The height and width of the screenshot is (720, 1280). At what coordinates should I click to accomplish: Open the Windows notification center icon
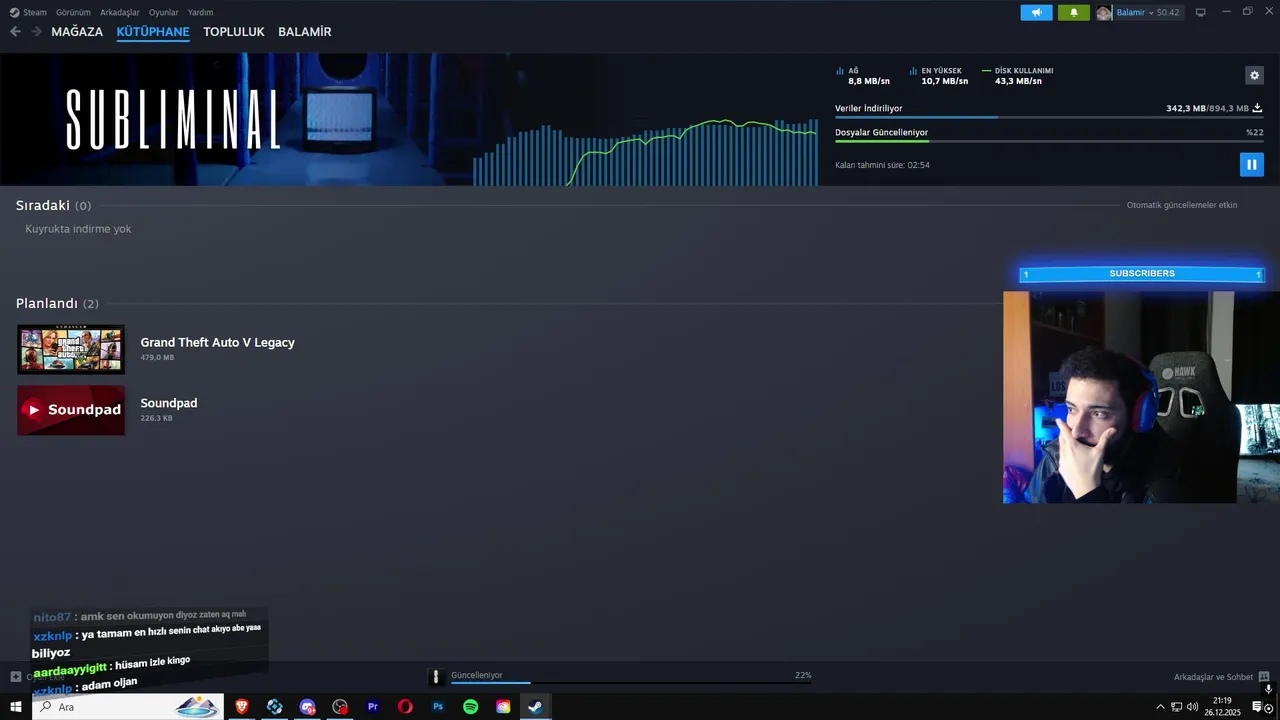1257,707
